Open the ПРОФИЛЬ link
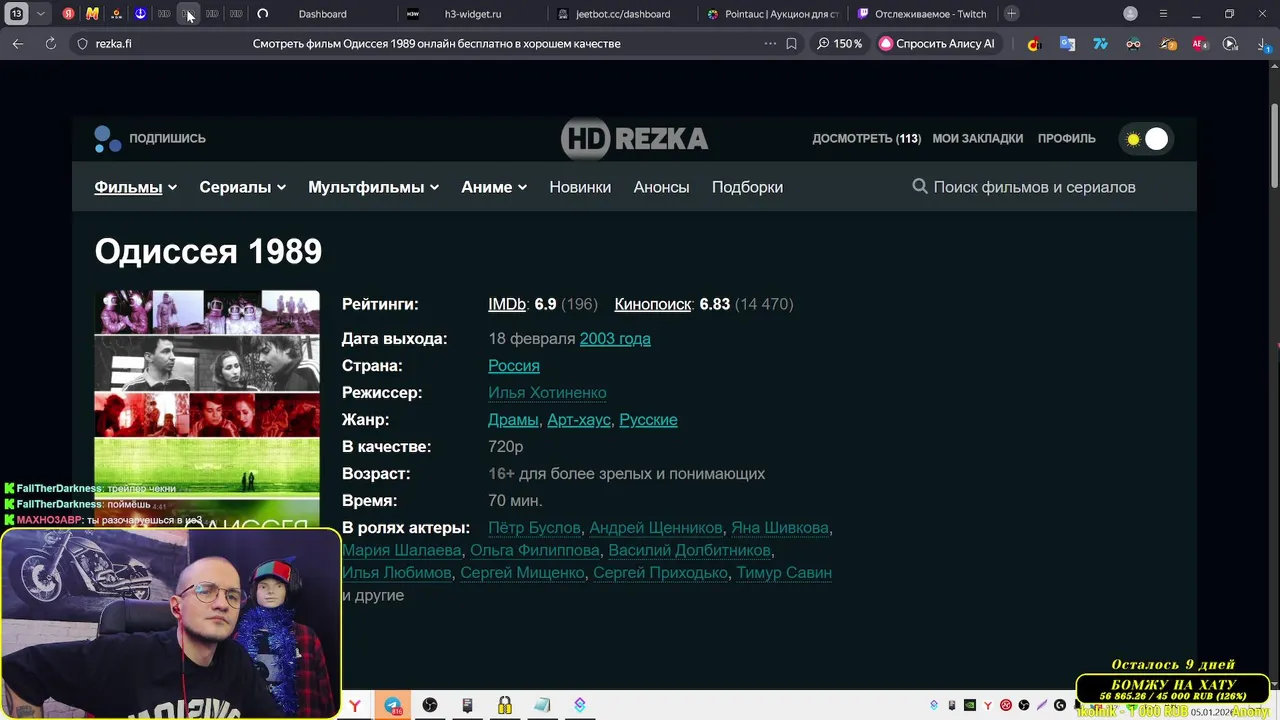 tap(1066, 139)
